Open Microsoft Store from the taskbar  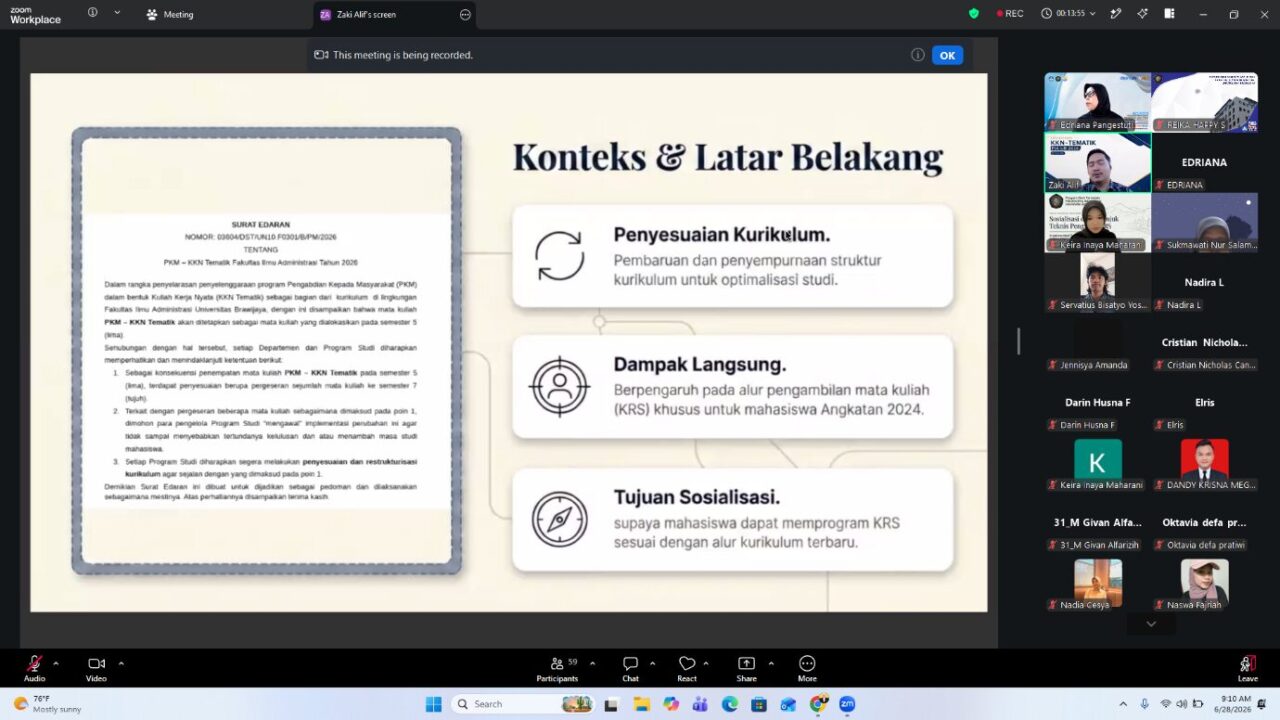click(x=759, y=704)
